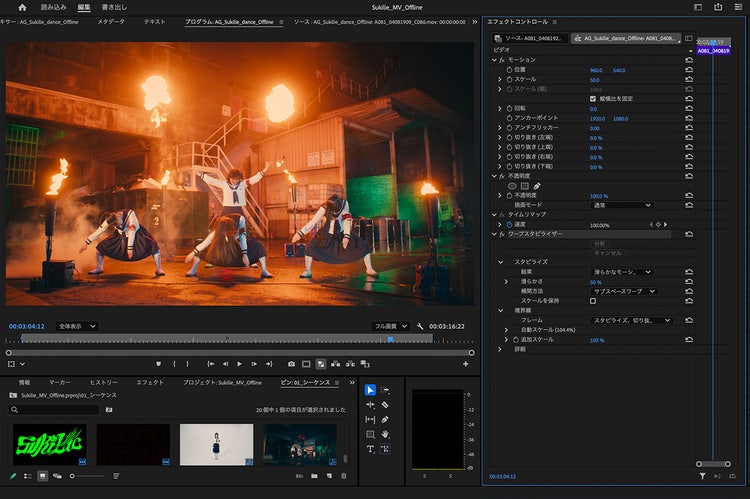750x499 pixels.
Task: Choose the Hand tool
Action: click(x=385, y=435)
